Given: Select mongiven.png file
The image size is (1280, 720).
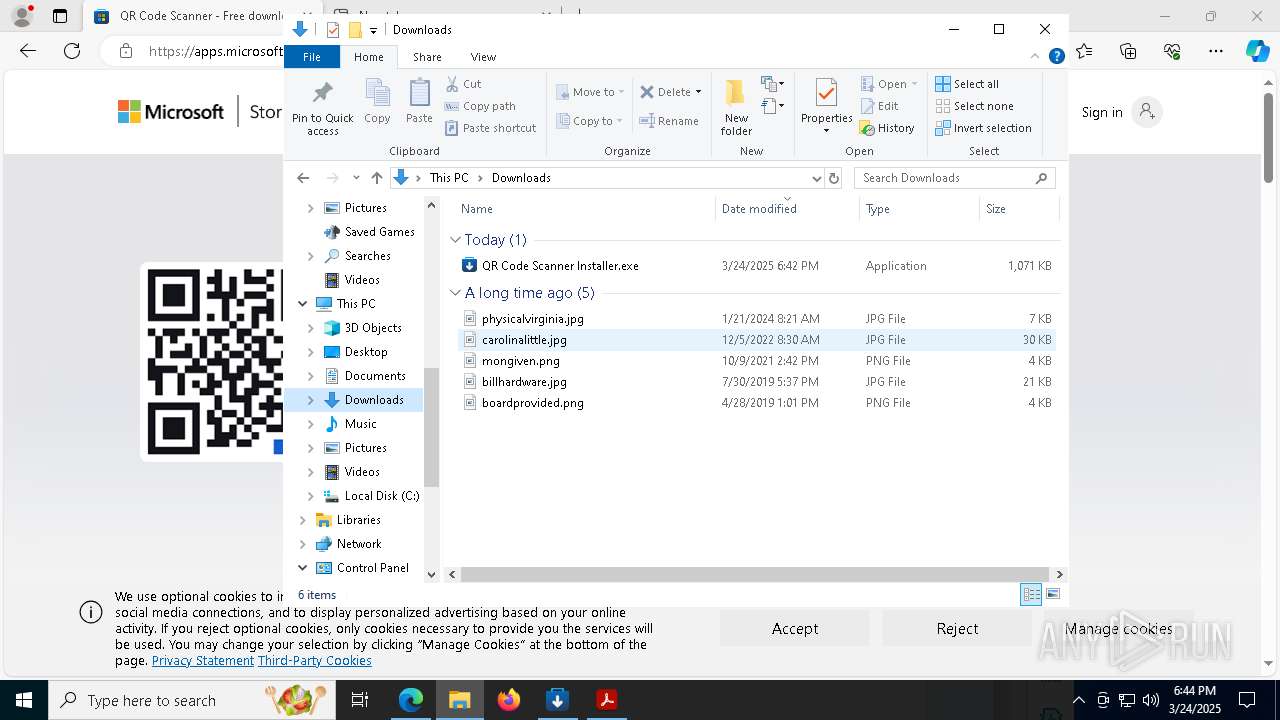Looking at the screenshot, I should click(520, 361).
